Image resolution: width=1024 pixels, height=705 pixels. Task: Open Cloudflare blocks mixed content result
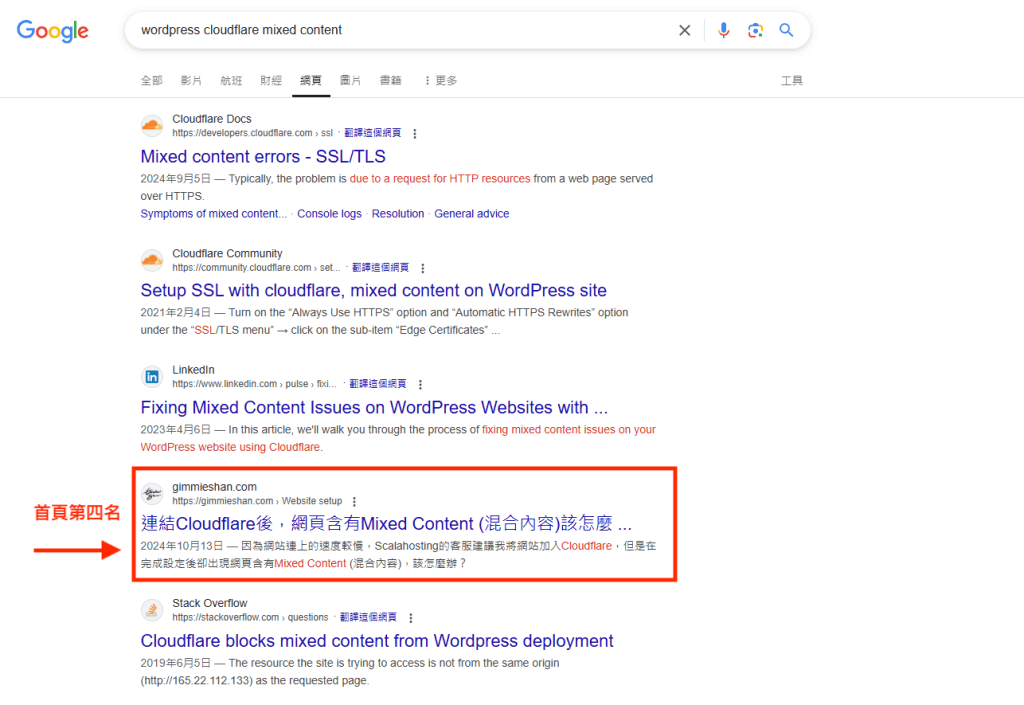(x=377, y=641)
